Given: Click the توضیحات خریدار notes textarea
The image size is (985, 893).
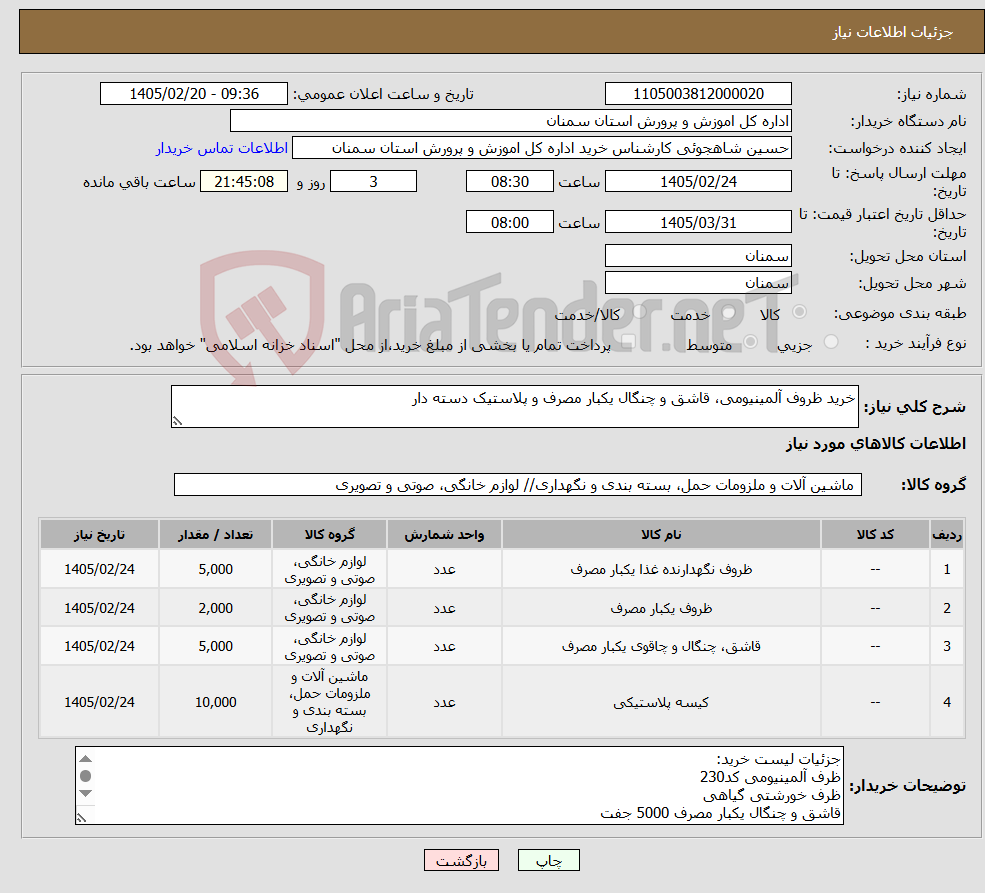Looking at the screenshot, I should point(459,786).
